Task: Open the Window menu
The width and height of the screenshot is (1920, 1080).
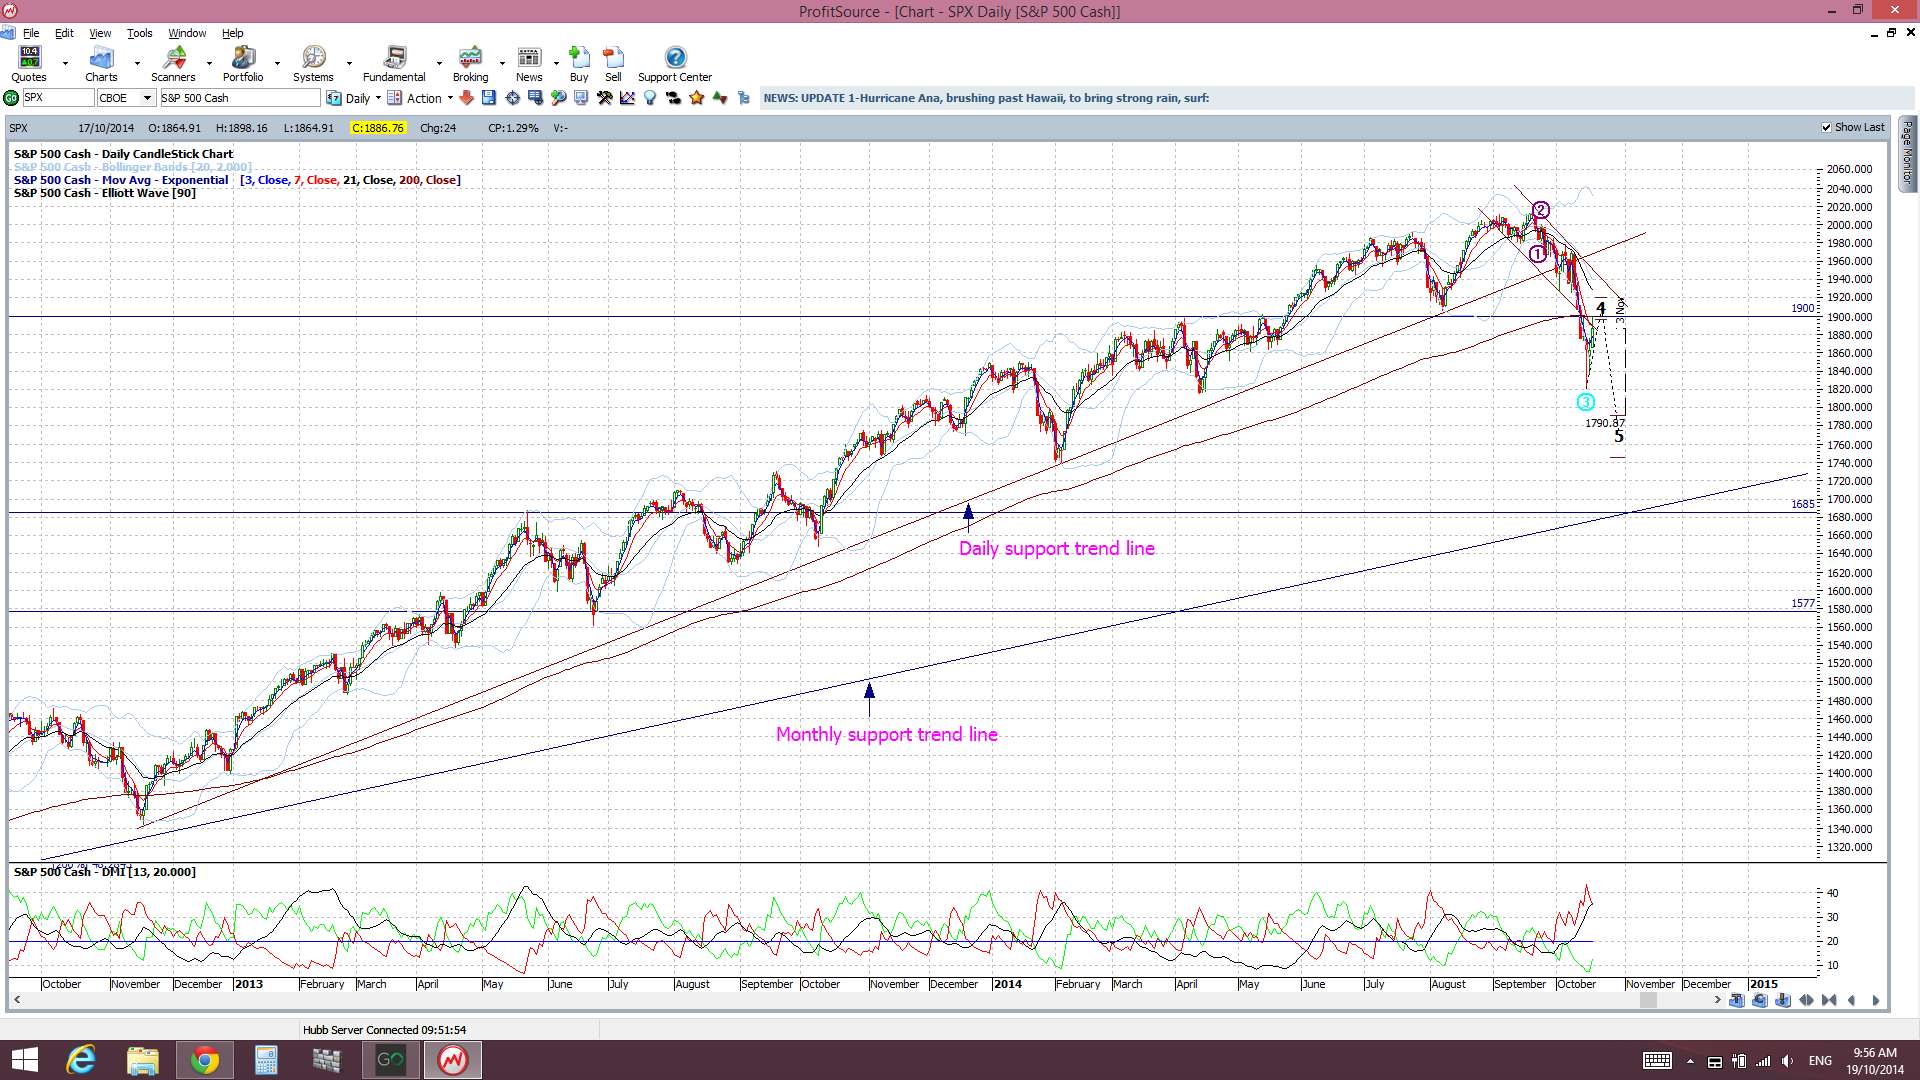Action: click(x=187, y=33)
